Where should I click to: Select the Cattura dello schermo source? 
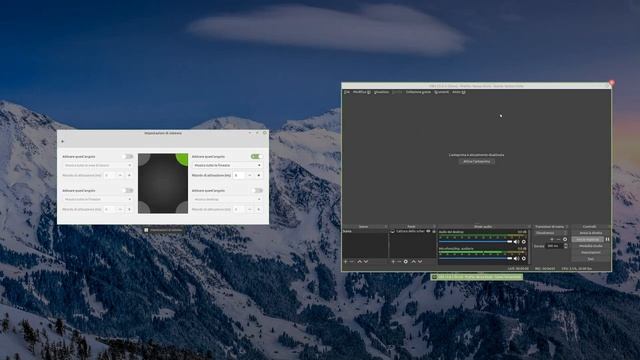tap(410, 231)
